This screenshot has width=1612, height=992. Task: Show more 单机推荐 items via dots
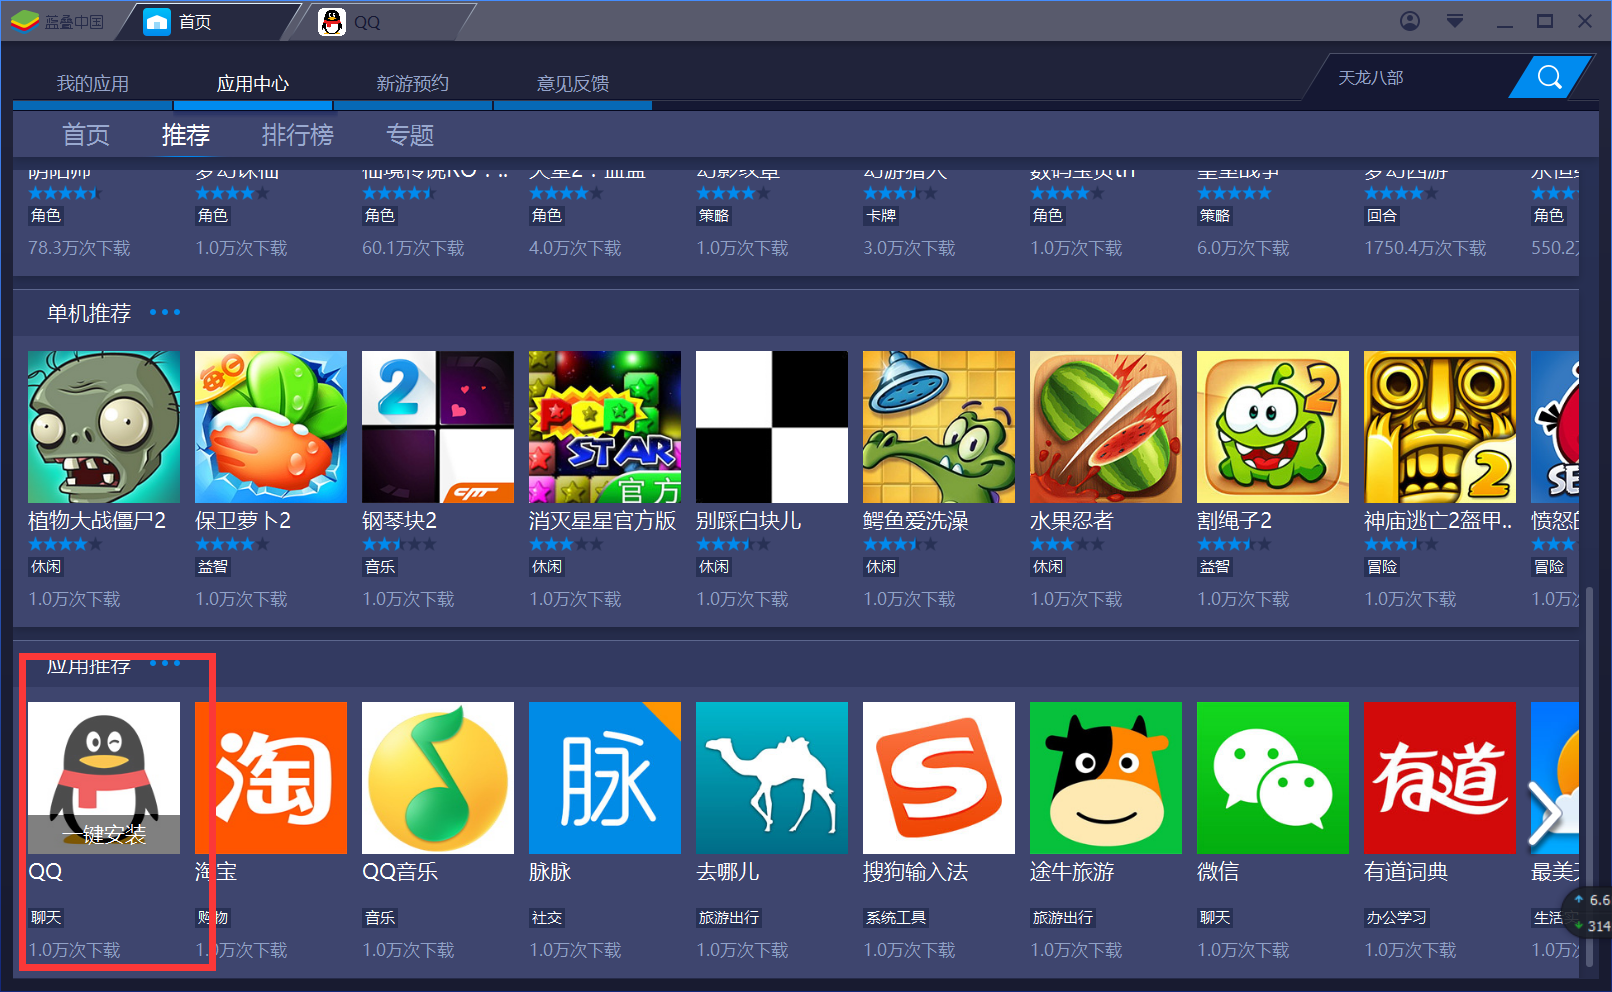point(165,312)
